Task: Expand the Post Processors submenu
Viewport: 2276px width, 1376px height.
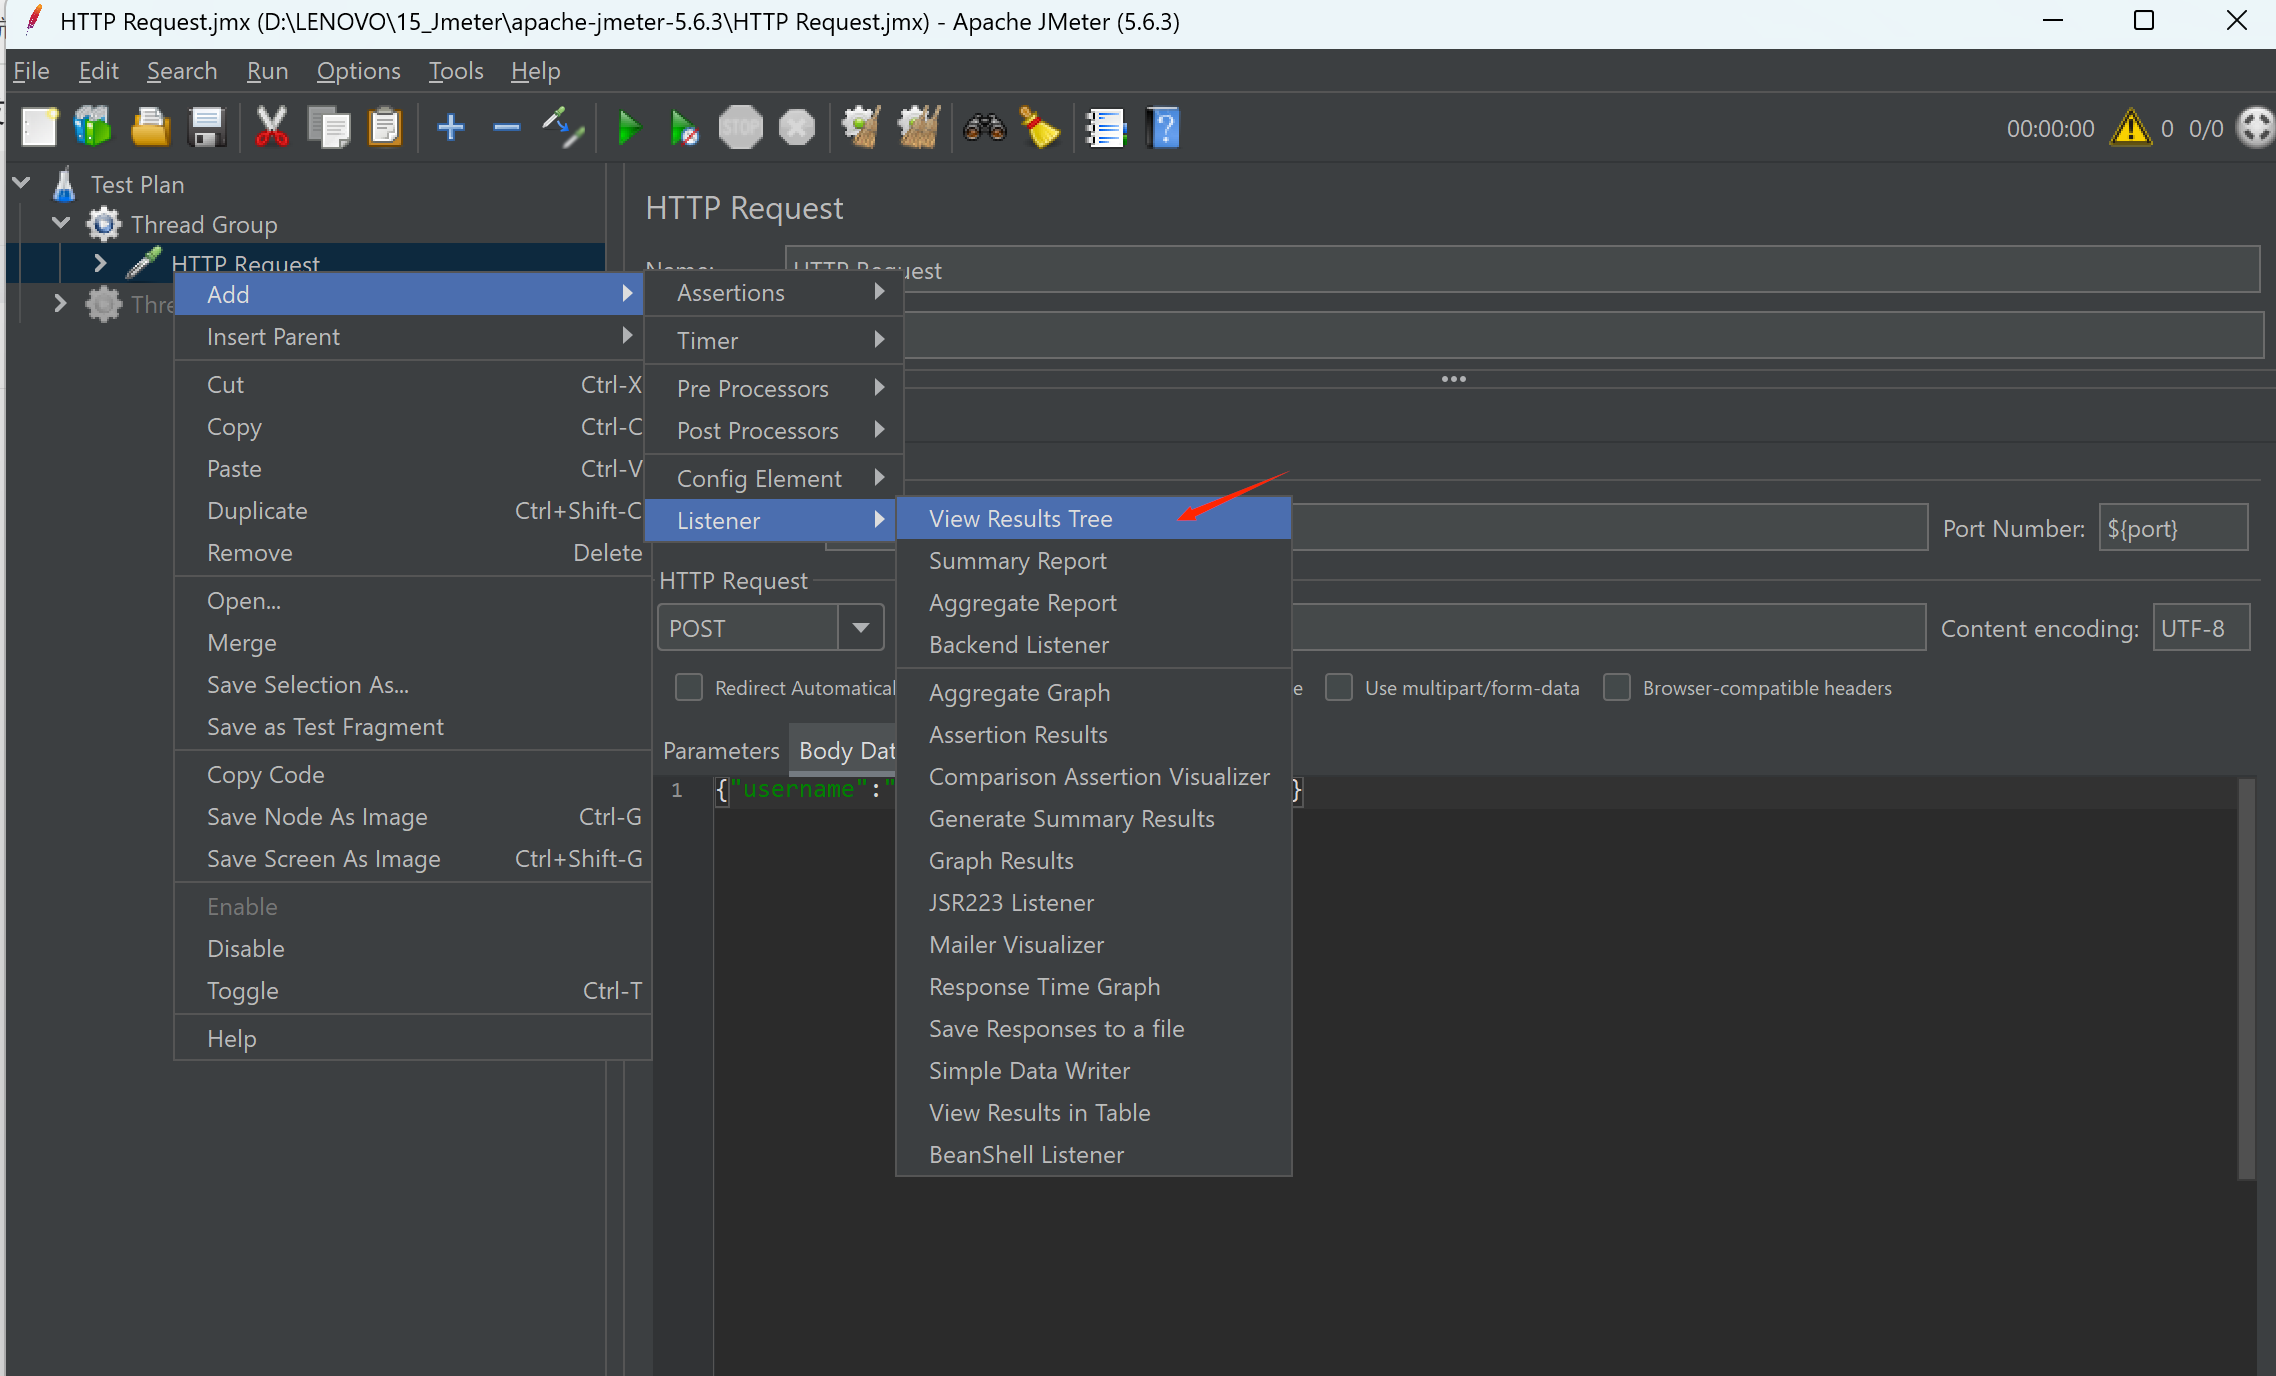Action: pyautogui.click(x=774, y=430)
